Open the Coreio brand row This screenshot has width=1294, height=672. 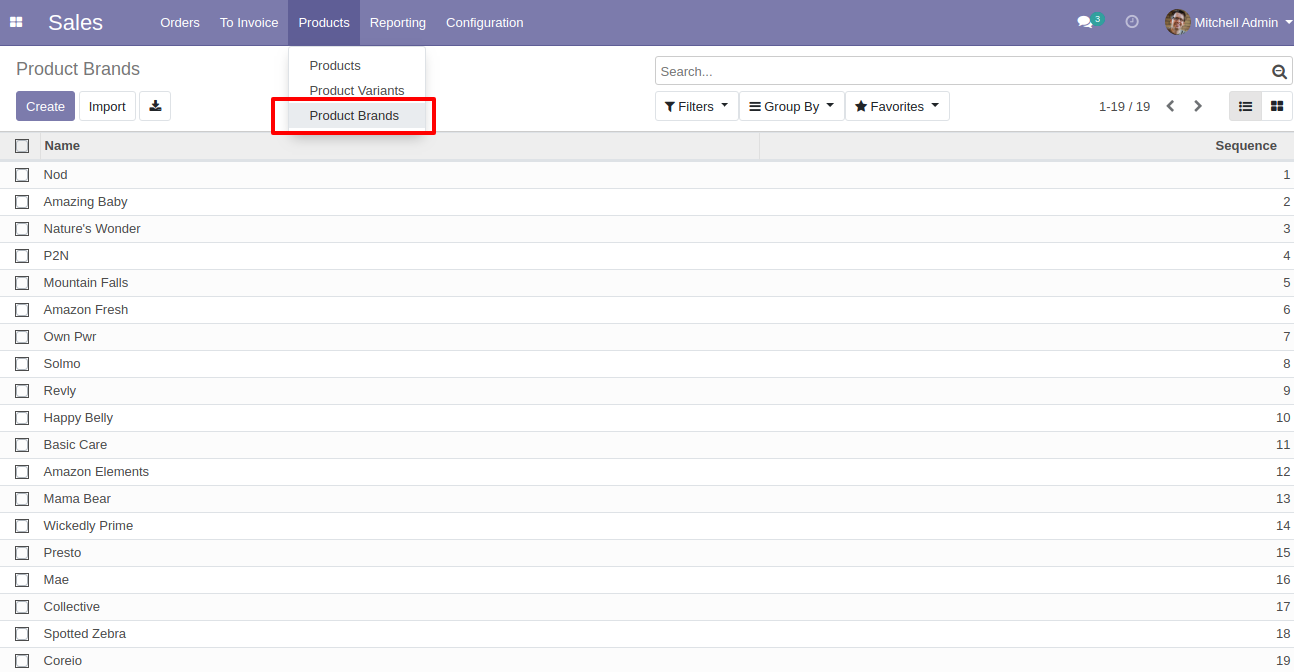pos(647,660)
